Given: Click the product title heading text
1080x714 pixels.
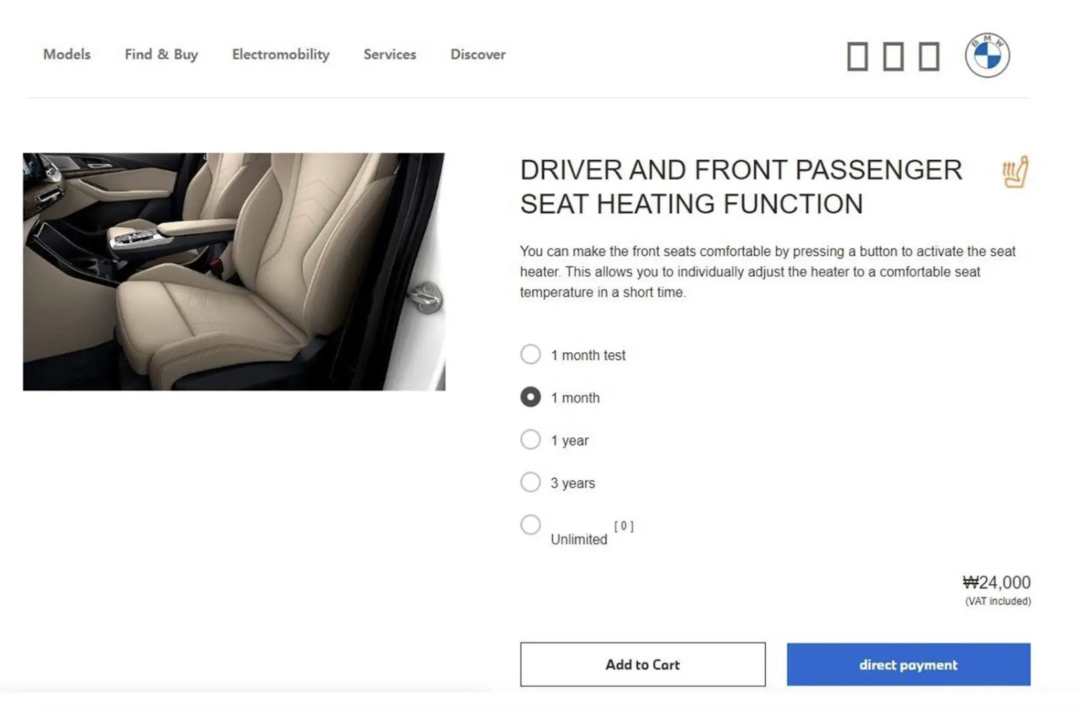Looking at the screenshot, I should pyautogui.click(x=741, y=187).
